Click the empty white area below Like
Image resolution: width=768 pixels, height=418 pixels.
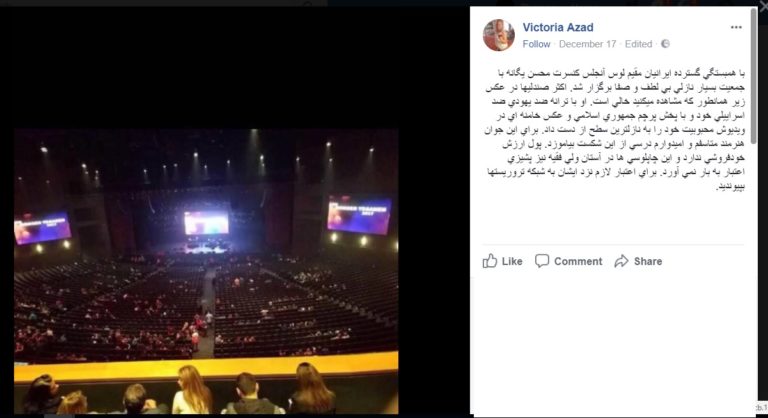tap(612, 343)
